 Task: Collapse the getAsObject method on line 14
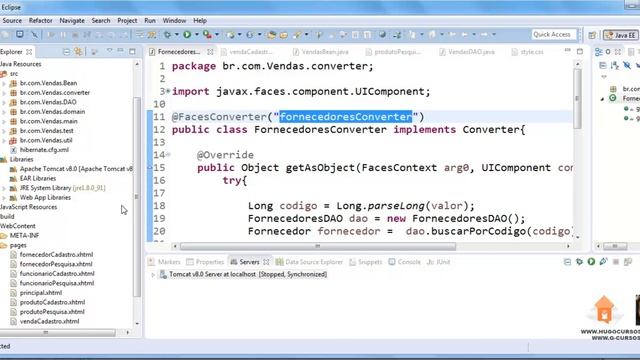click(x=168, y=154)
